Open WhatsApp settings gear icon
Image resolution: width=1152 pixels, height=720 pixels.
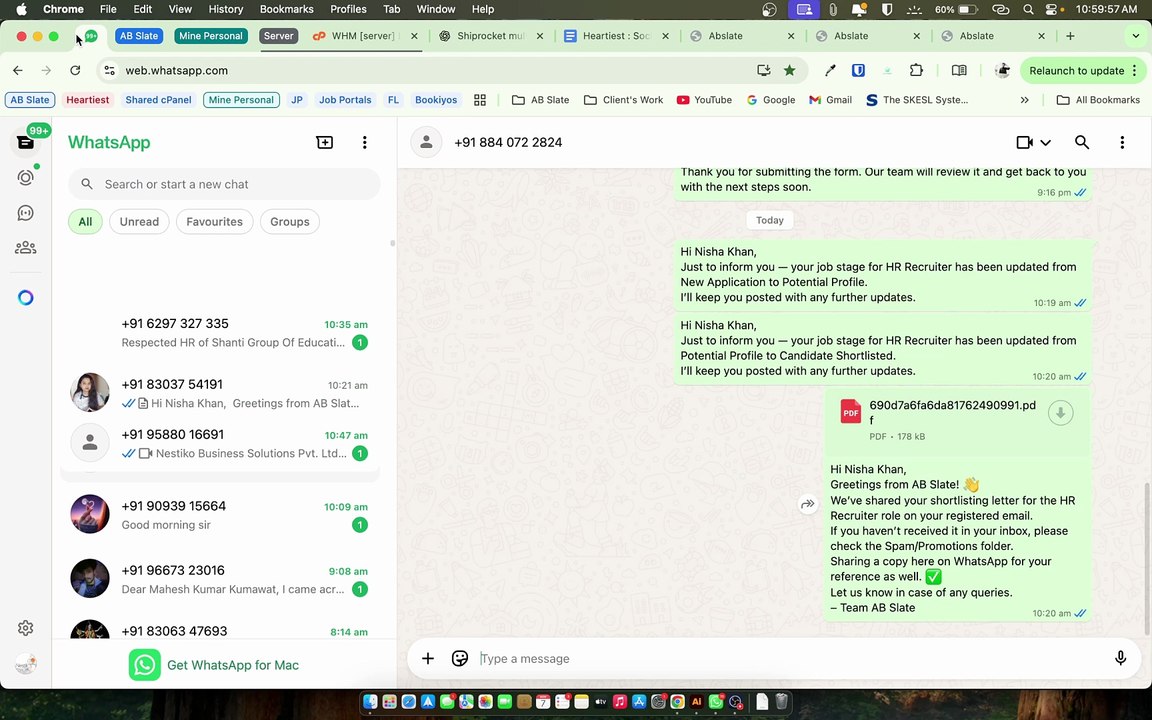(x=26, y=628)
